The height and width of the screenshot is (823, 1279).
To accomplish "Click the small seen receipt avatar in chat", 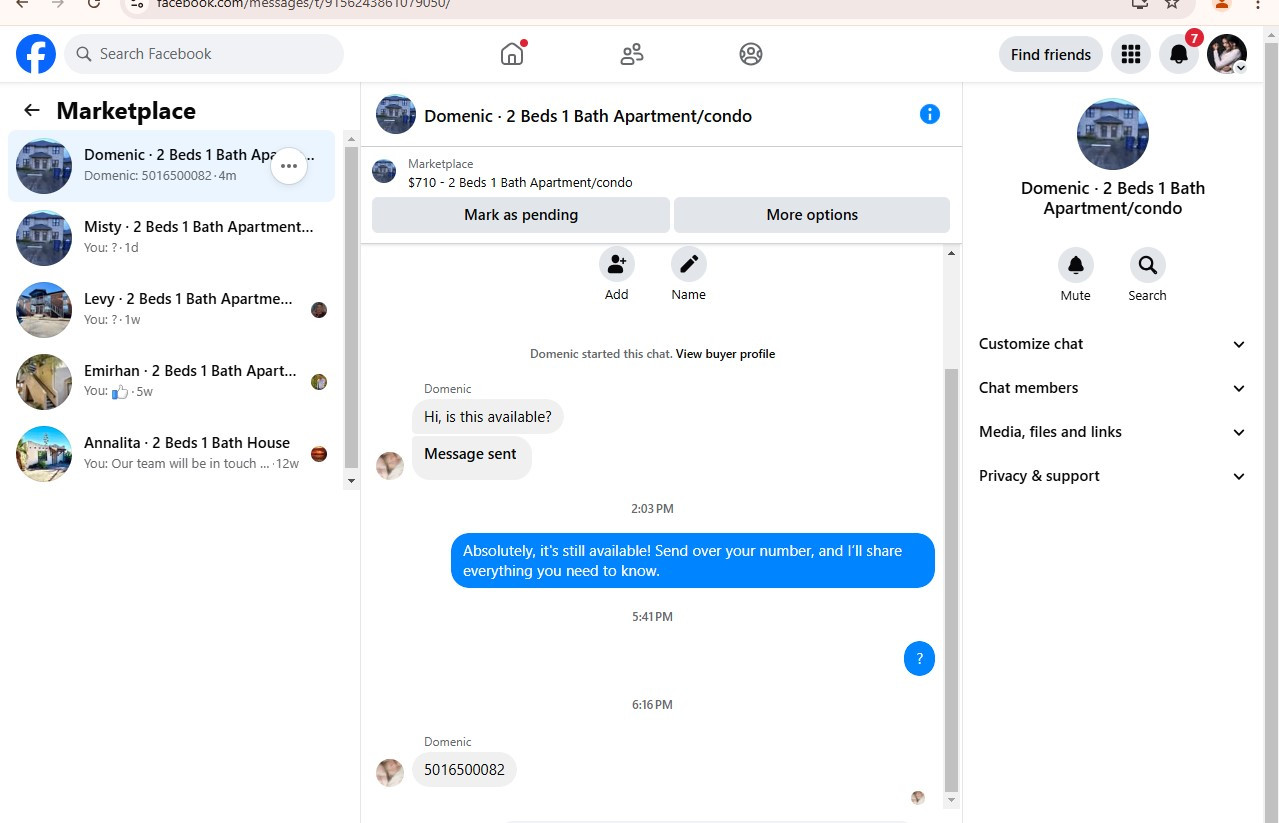I will coord(918,798).
